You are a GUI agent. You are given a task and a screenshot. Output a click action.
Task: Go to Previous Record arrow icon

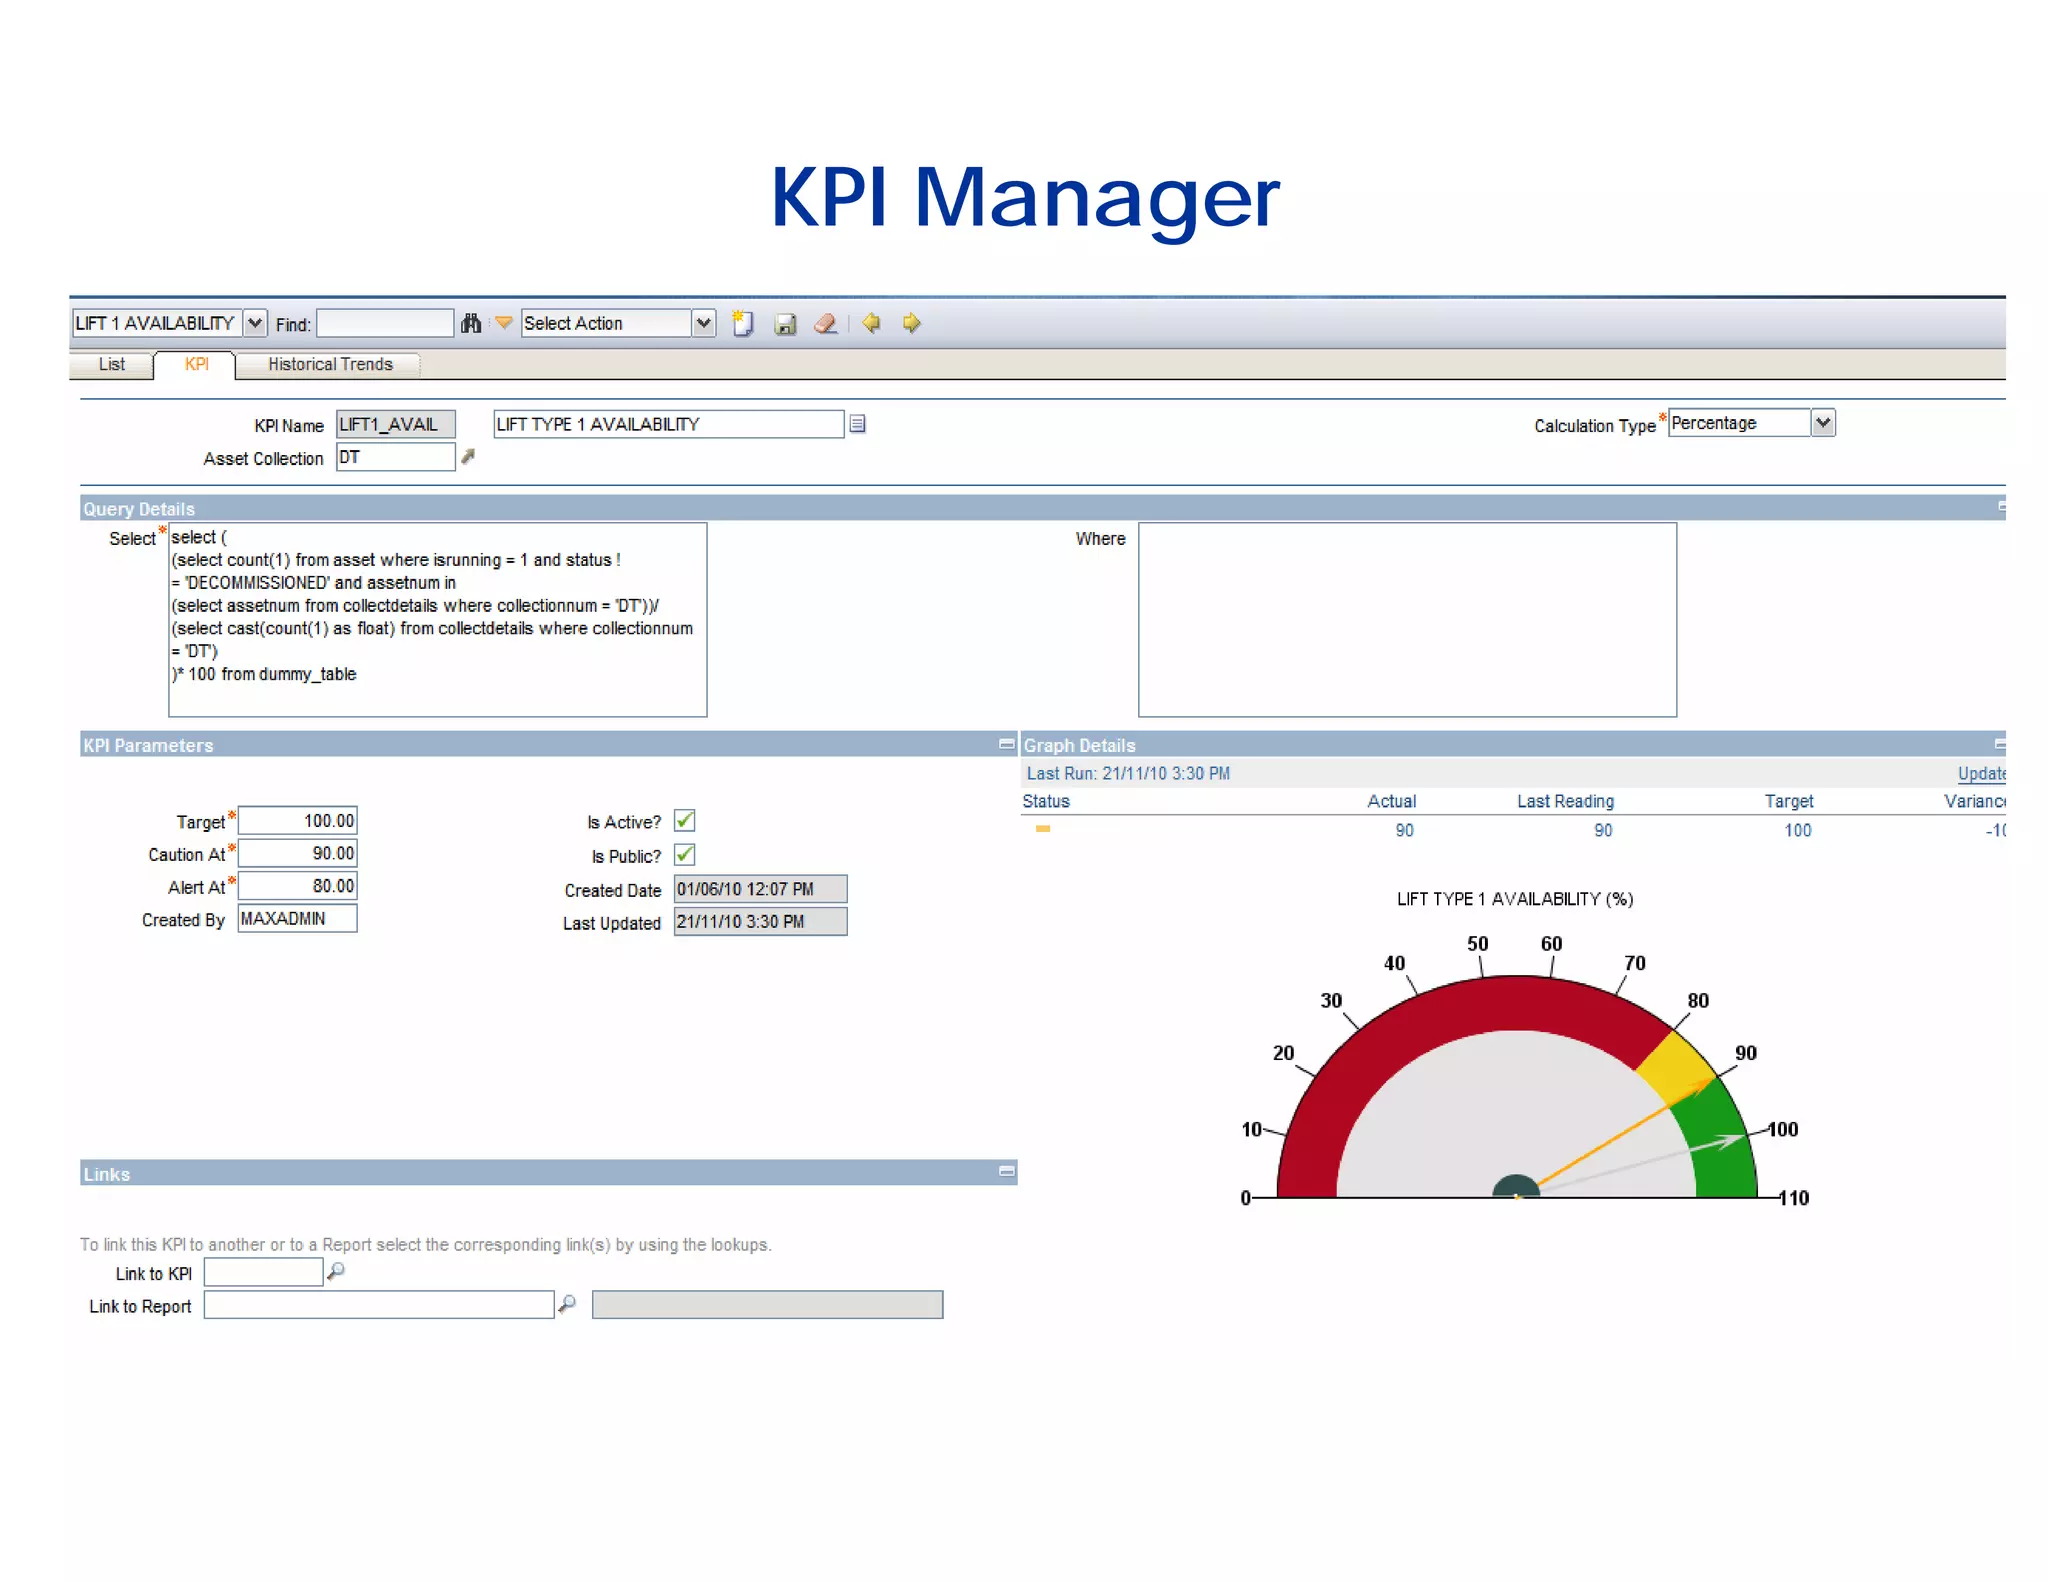871,323
